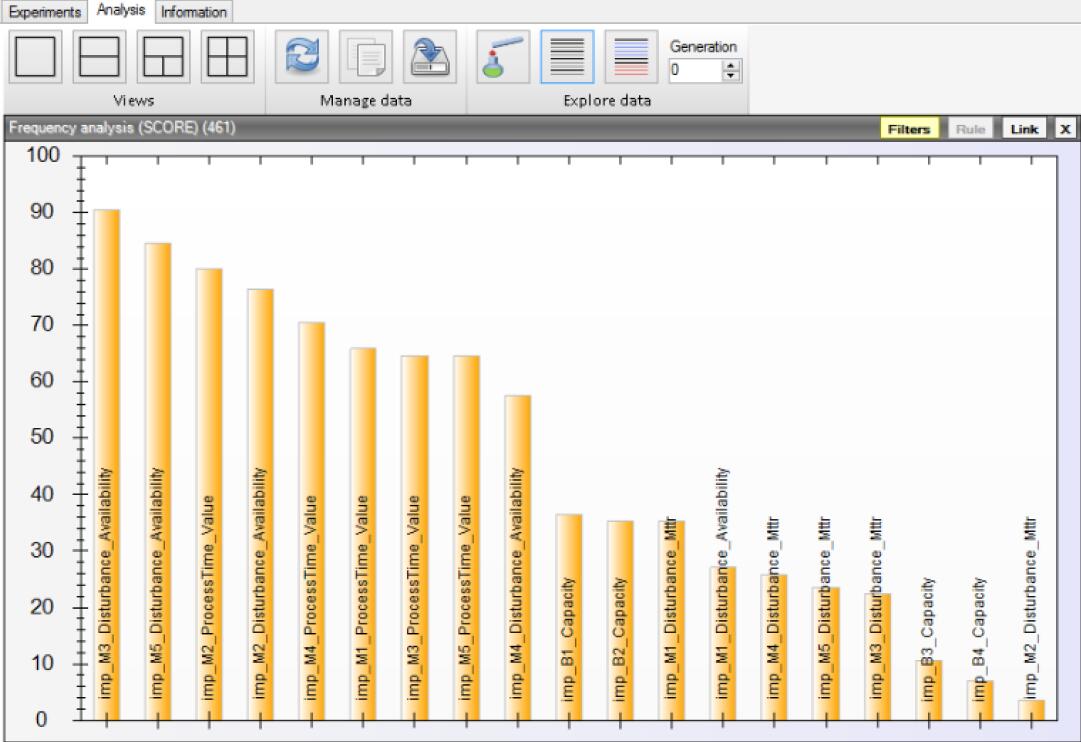Click the imp_B4_Capacity bar
This screenshot has height=742, width=1081.
point(980,701)
